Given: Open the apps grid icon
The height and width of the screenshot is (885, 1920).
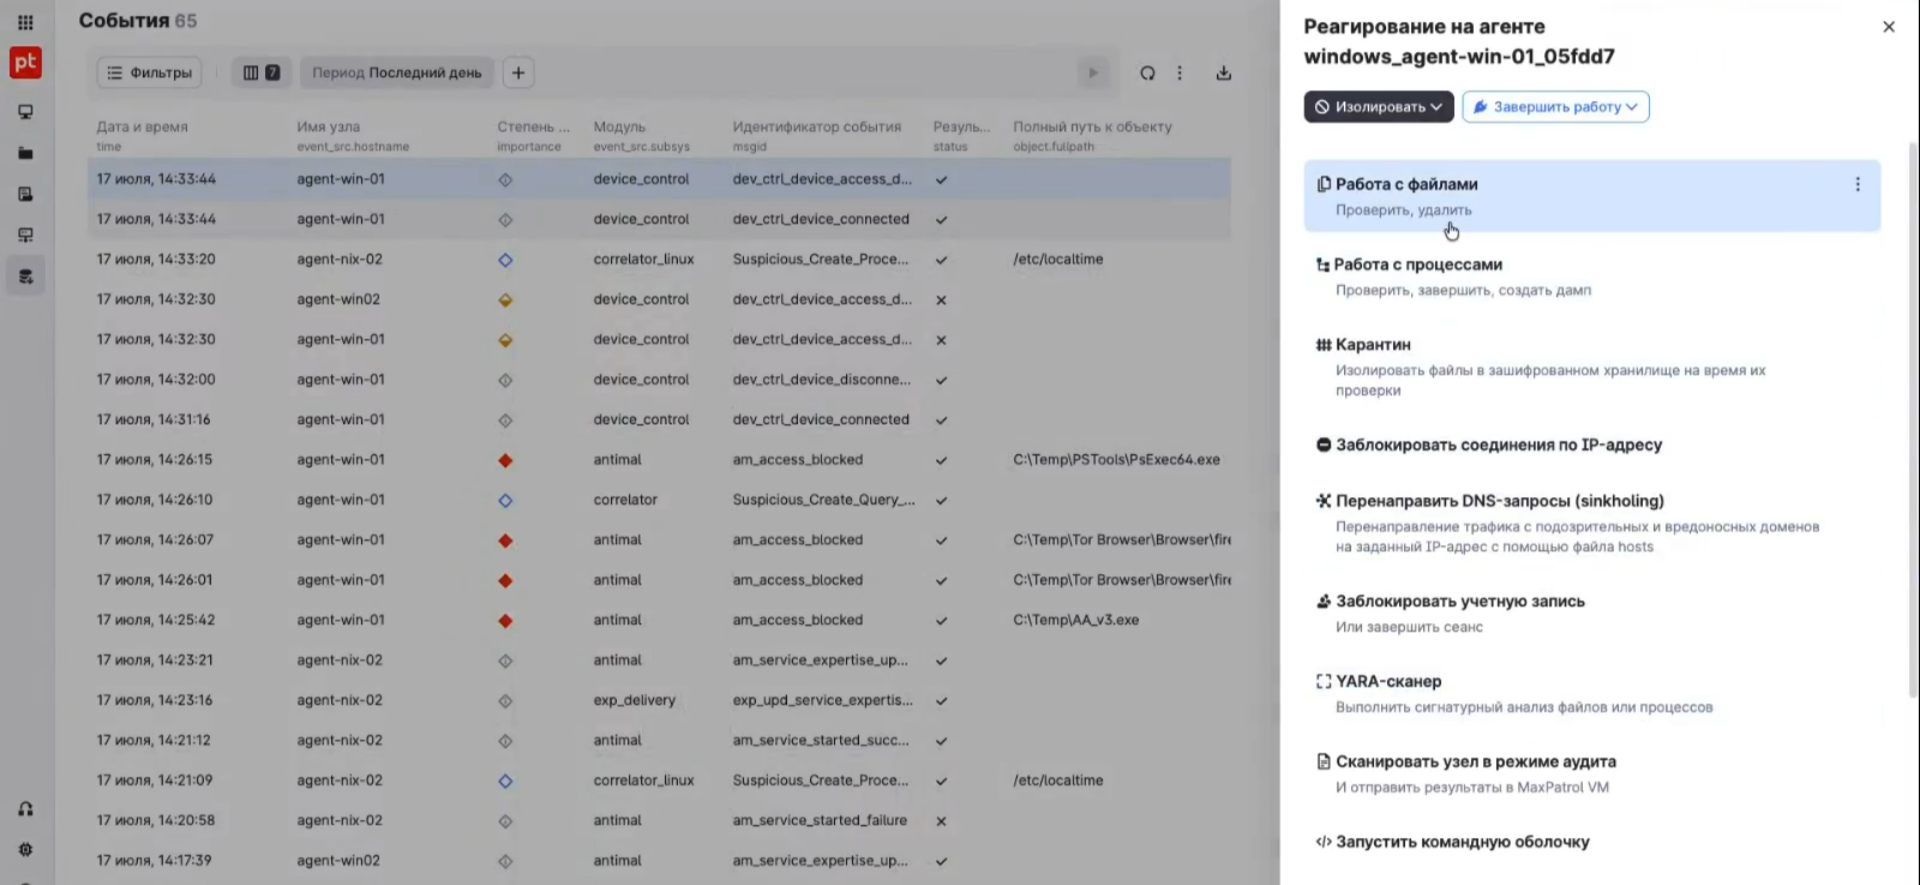Looking at the screenshot, I should (25, 22).
